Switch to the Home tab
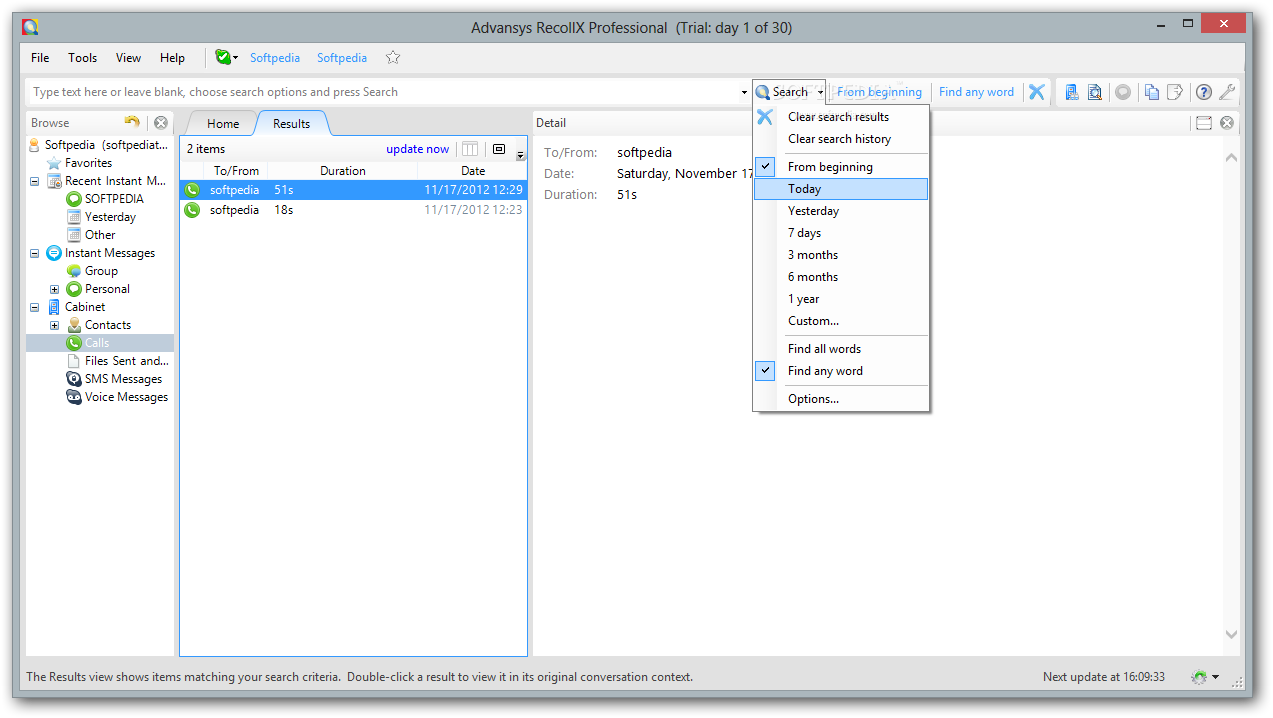This screenshot has width=1273, height=718. pos(223,124)
